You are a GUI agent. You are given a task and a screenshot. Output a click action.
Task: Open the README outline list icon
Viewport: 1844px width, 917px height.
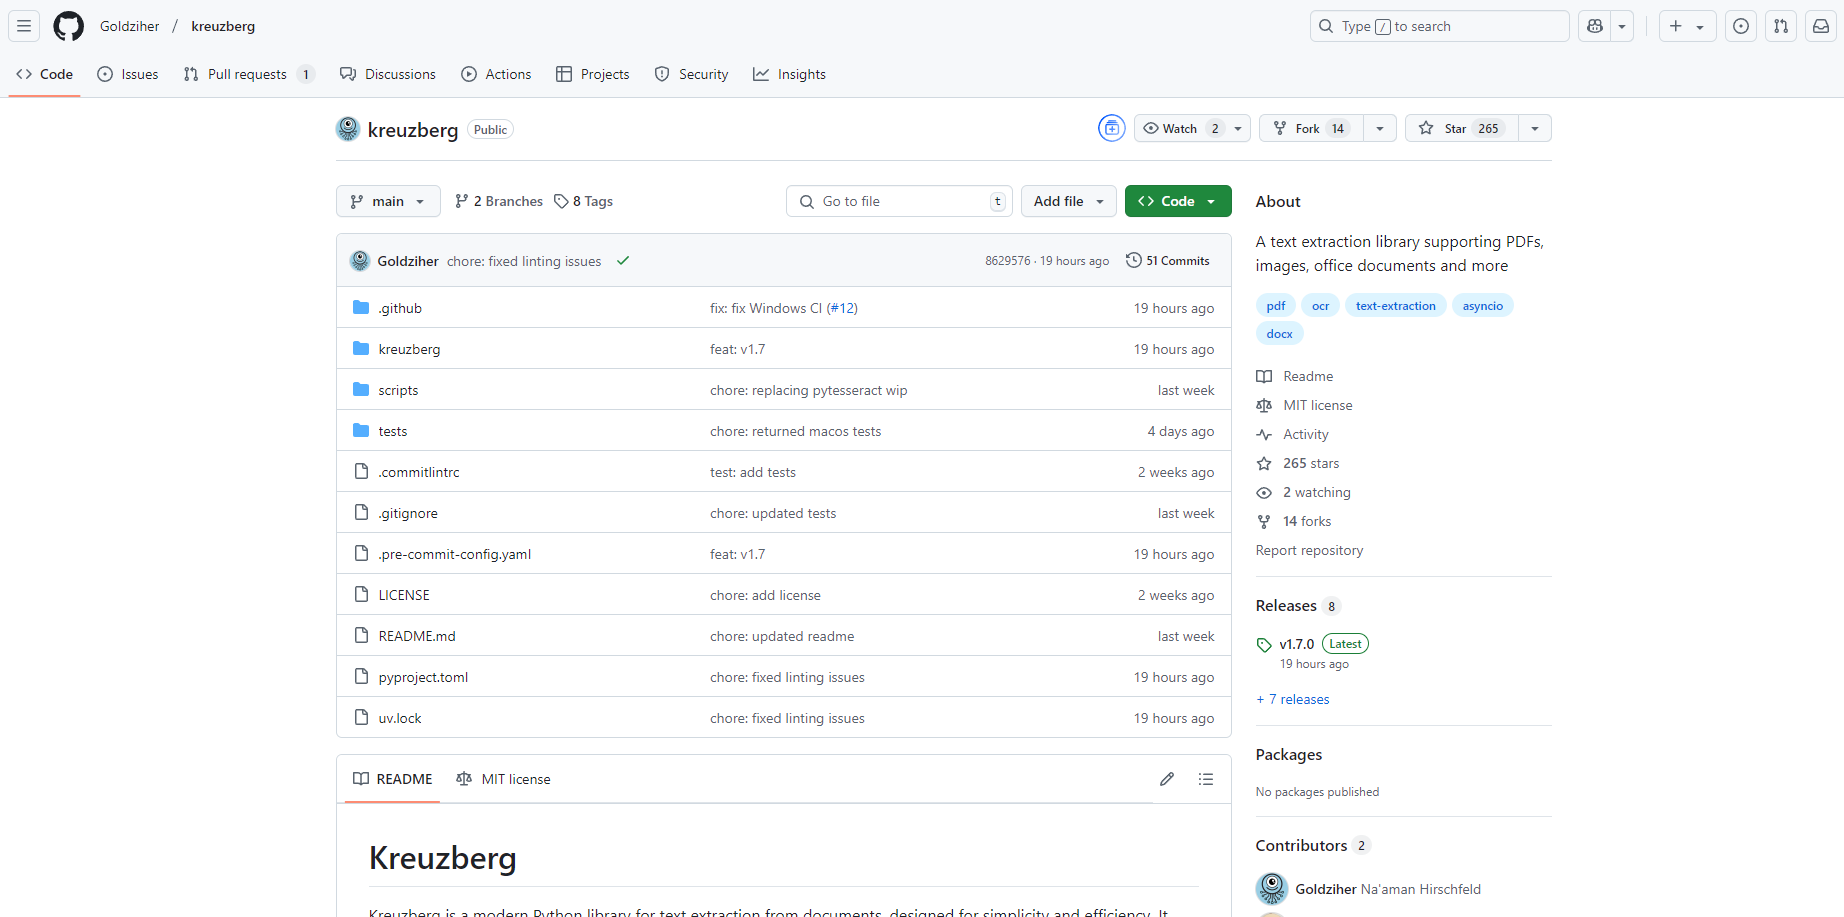(1206, 779)
